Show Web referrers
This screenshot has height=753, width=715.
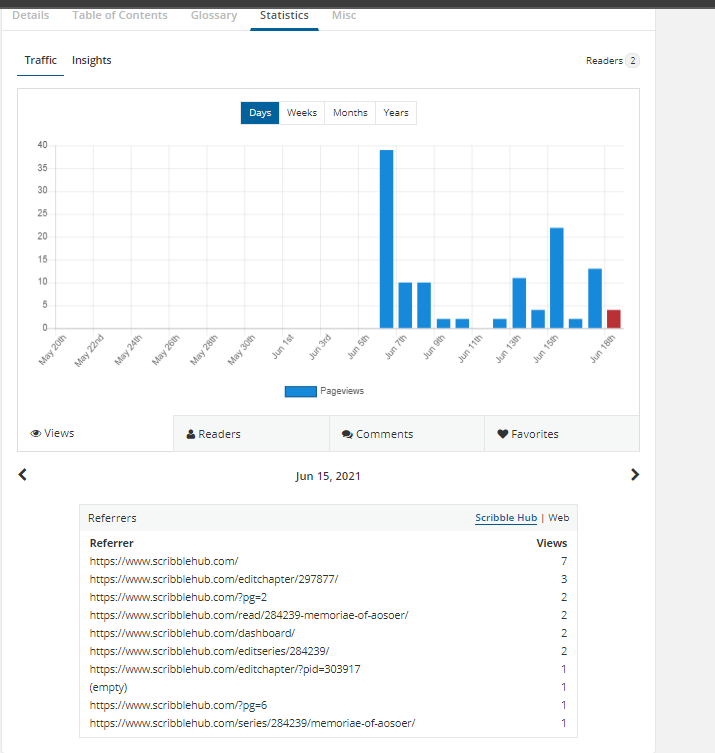pyautogui.click(x=558, y=518)
